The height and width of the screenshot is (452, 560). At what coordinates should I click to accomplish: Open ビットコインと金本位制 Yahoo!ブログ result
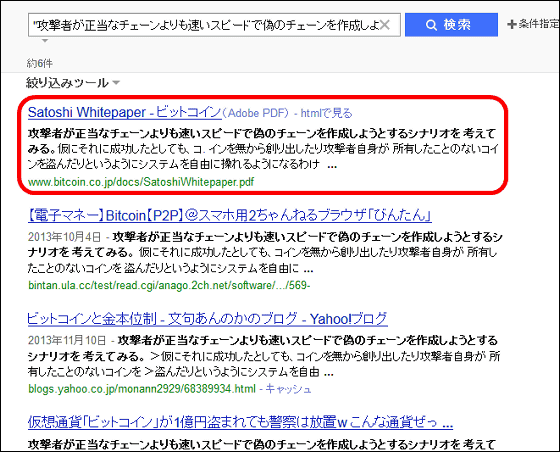[208, 318]
